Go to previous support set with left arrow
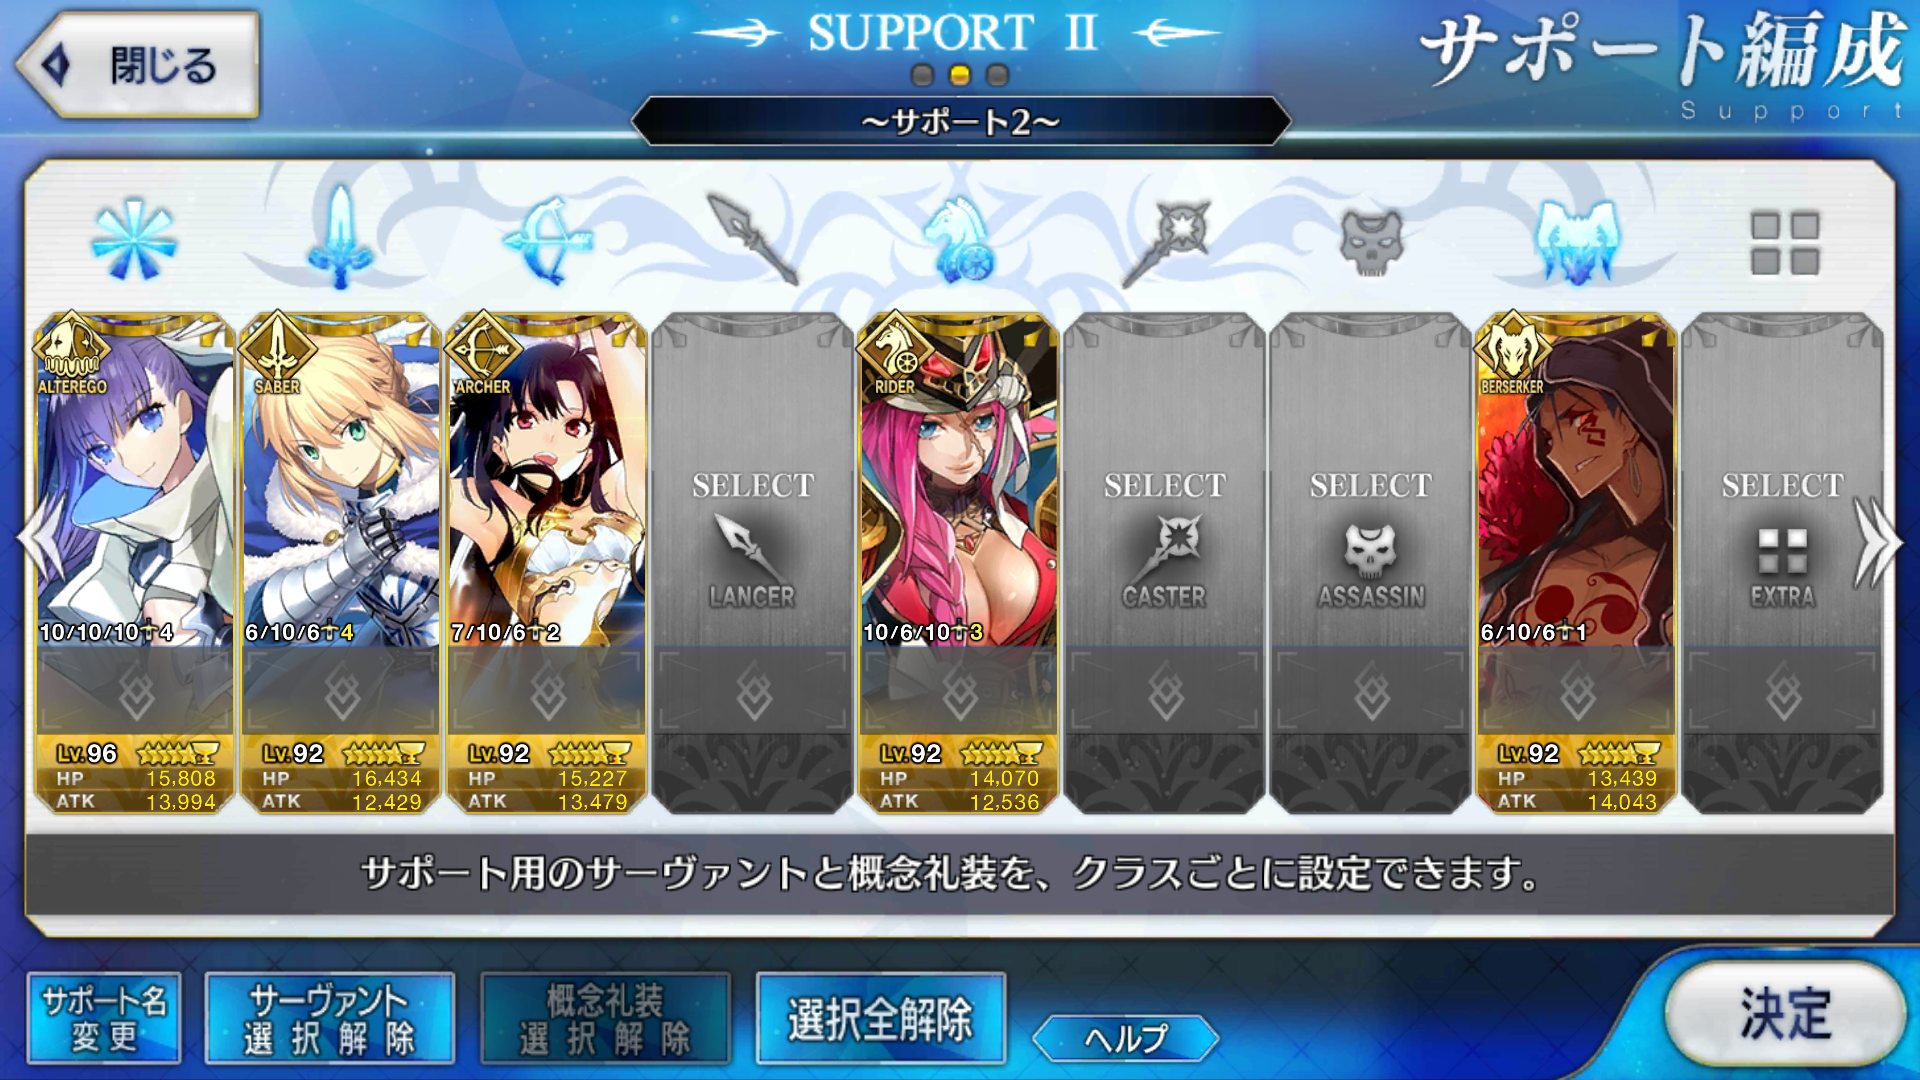This screenshot has width=1920, height=1080. click(40, 541)
